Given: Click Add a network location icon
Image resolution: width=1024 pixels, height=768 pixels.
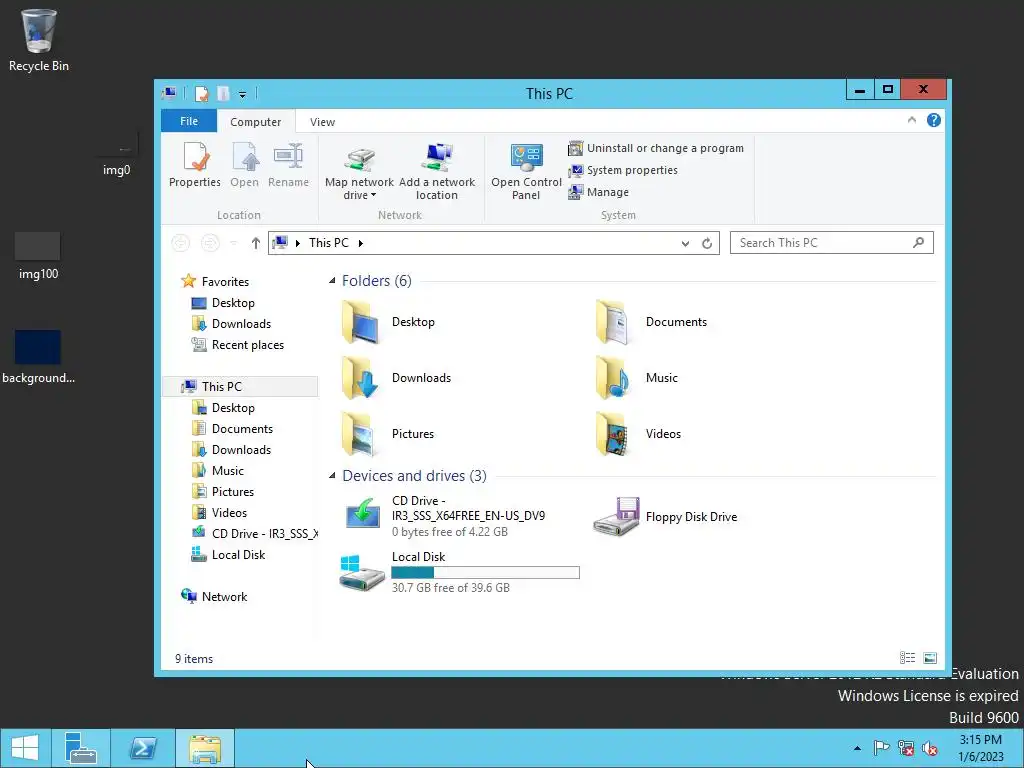Looking at the screenshot, I should (x=437, y=158).
